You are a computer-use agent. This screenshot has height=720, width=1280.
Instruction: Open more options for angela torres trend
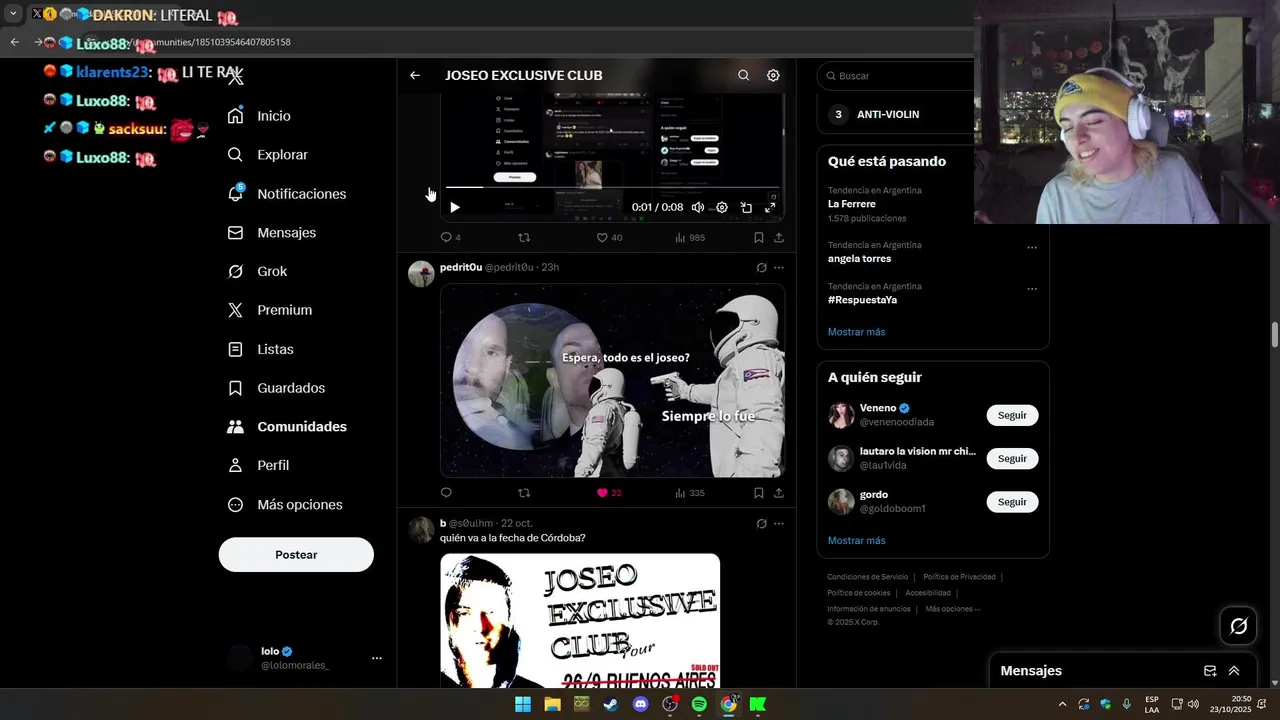coord(1032,248)
